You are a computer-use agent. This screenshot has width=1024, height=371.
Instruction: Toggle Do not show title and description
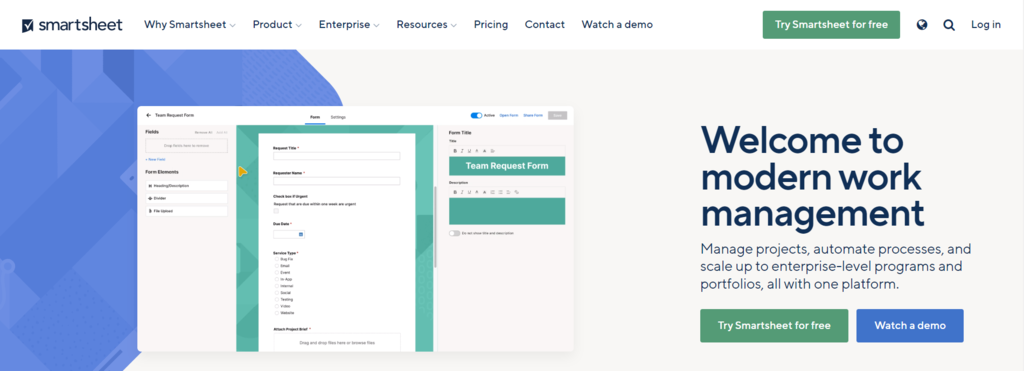point(454,233)
